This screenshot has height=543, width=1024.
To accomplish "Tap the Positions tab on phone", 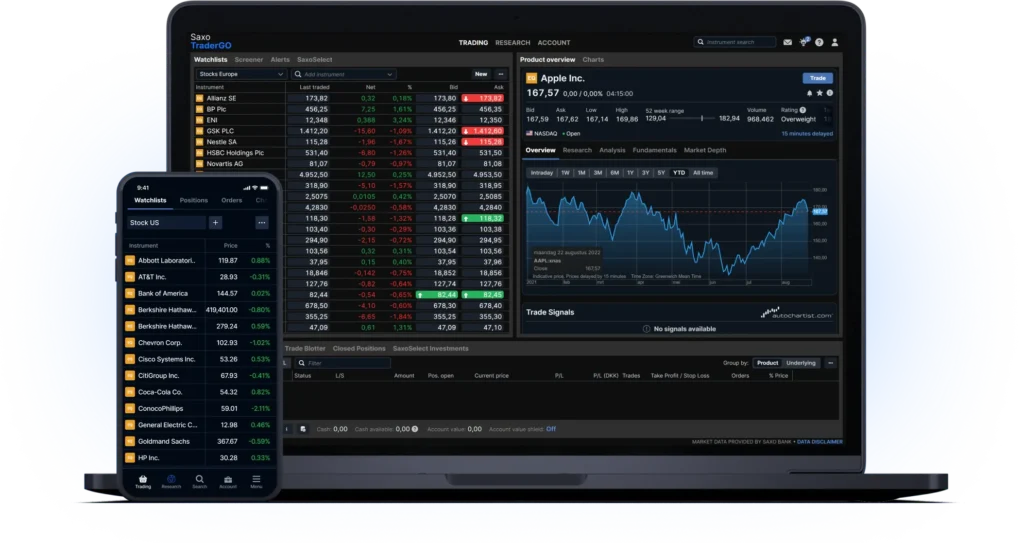I will (x=194, y=201).
